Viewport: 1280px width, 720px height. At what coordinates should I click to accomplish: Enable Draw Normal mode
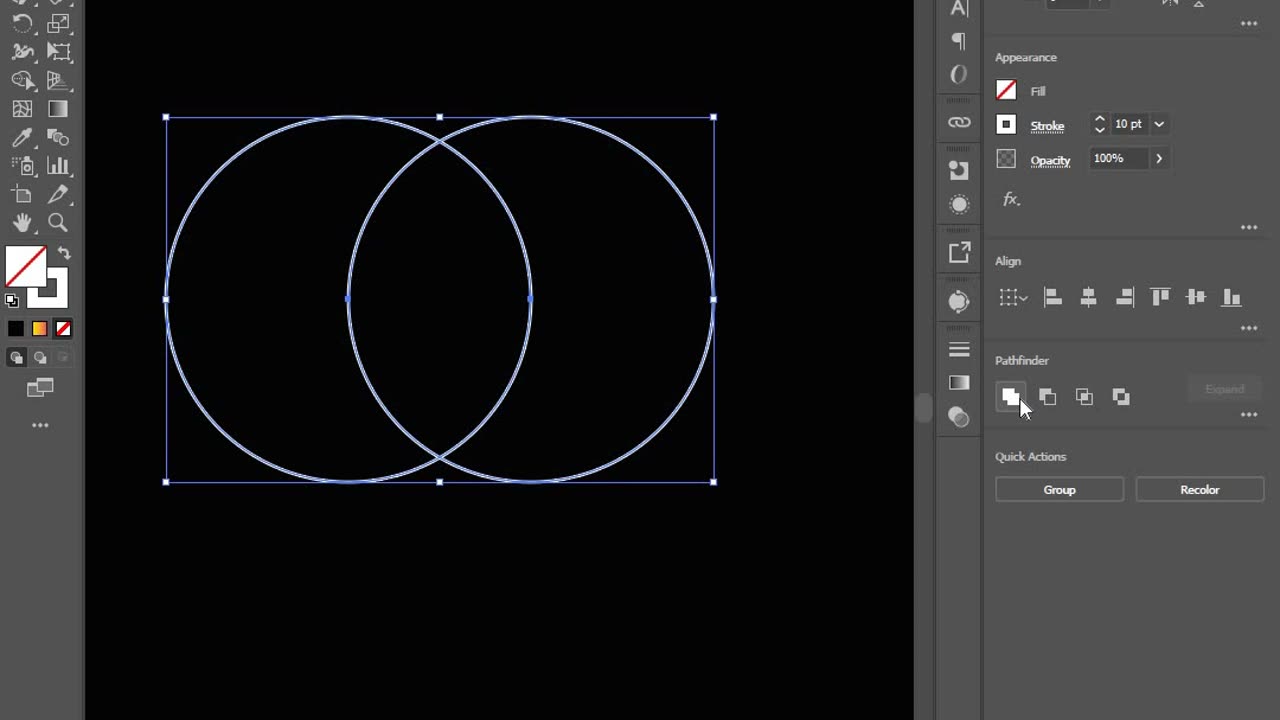(16, 358)
